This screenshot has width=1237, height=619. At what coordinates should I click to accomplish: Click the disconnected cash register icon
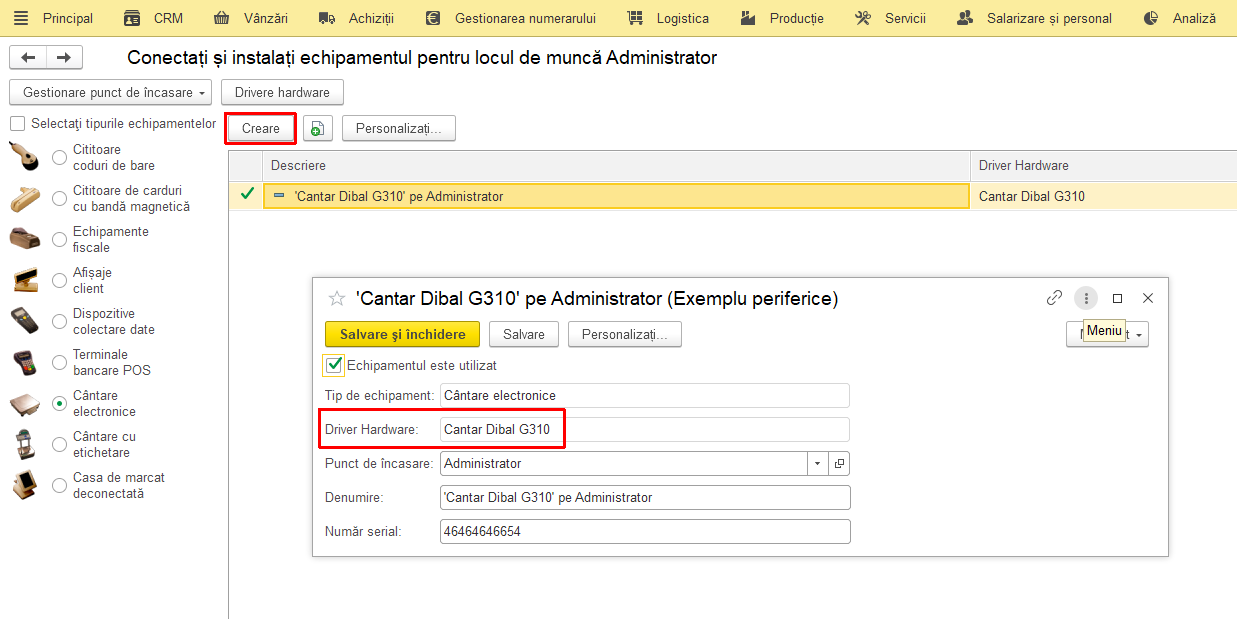(x=24, y=485)
